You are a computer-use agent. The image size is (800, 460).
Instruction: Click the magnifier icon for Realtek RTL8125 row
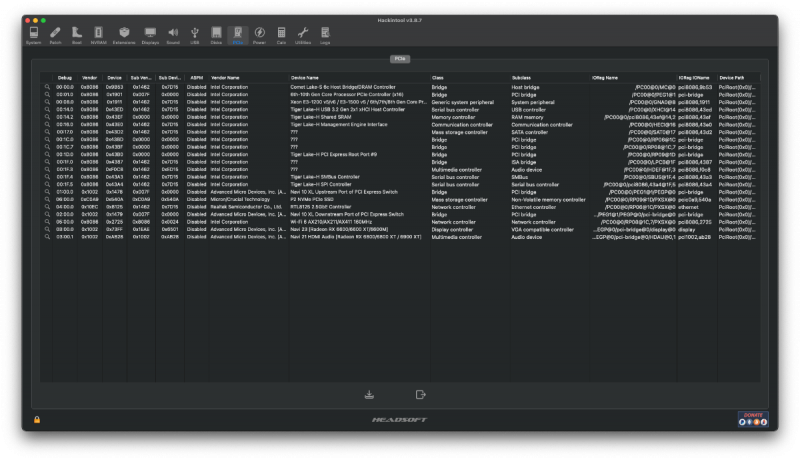(46, 207)
